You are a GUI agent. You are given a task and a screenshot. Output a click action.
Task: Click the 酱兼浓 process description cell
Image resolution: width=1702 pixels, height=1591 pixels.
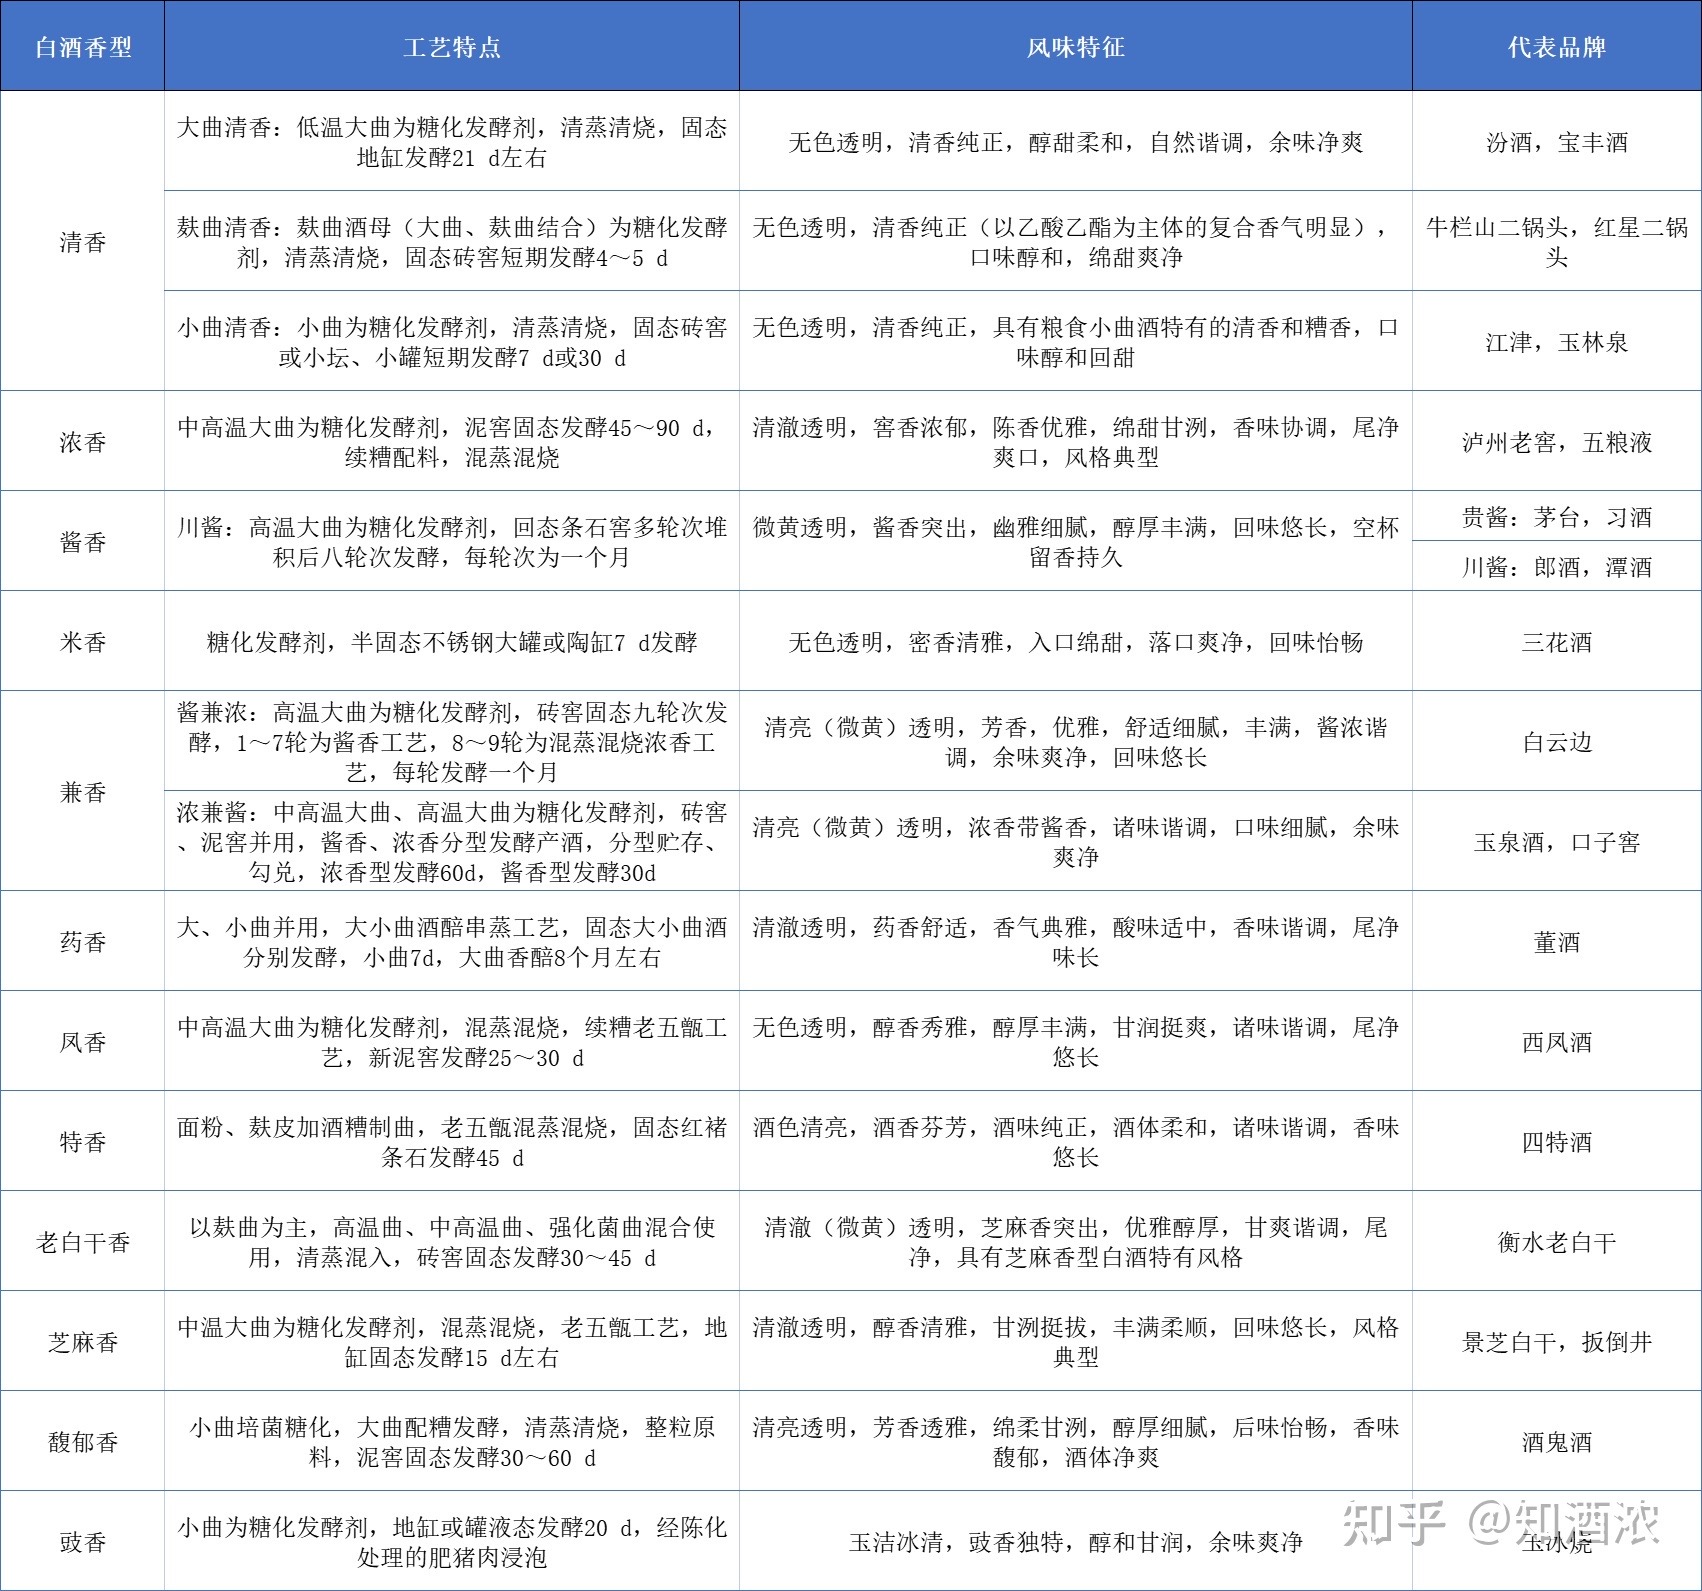tap(452, 741)
